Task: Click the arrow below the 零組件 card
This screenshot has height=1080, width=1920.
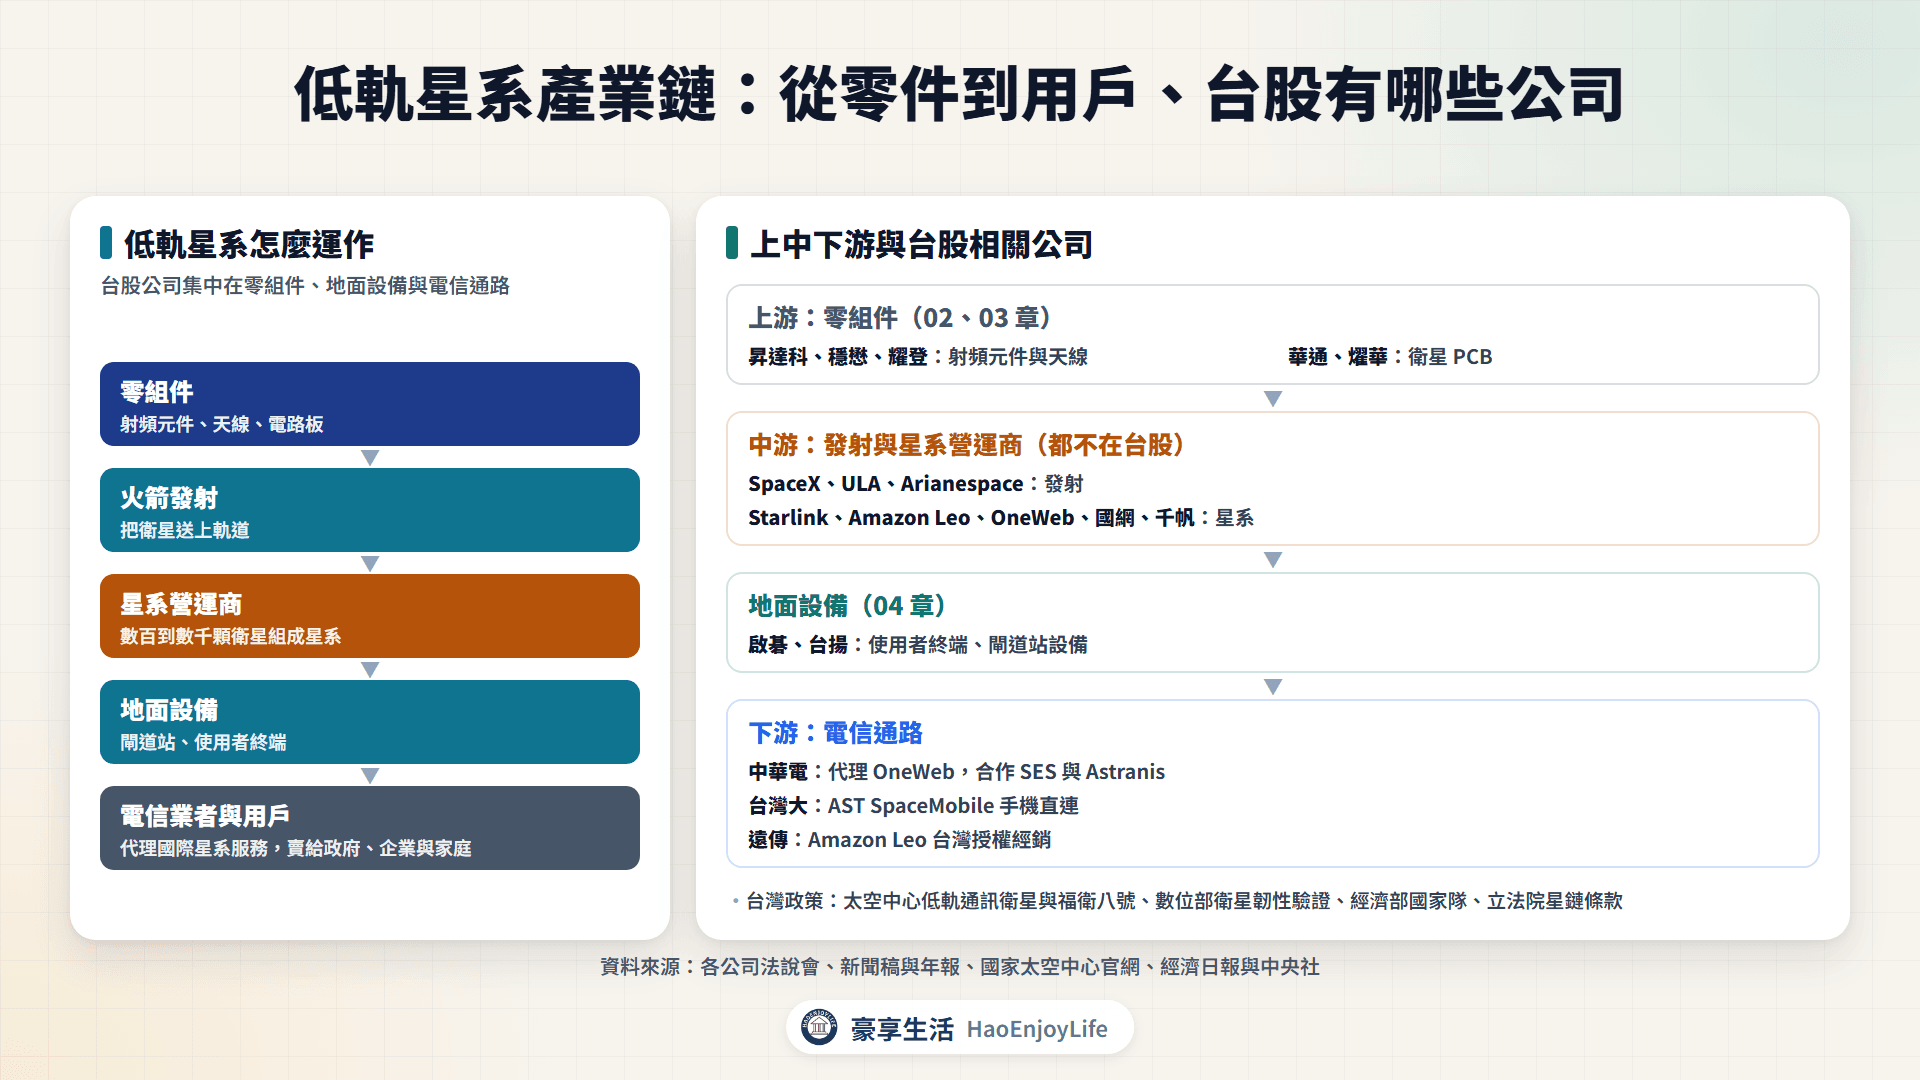Action: 370,458
